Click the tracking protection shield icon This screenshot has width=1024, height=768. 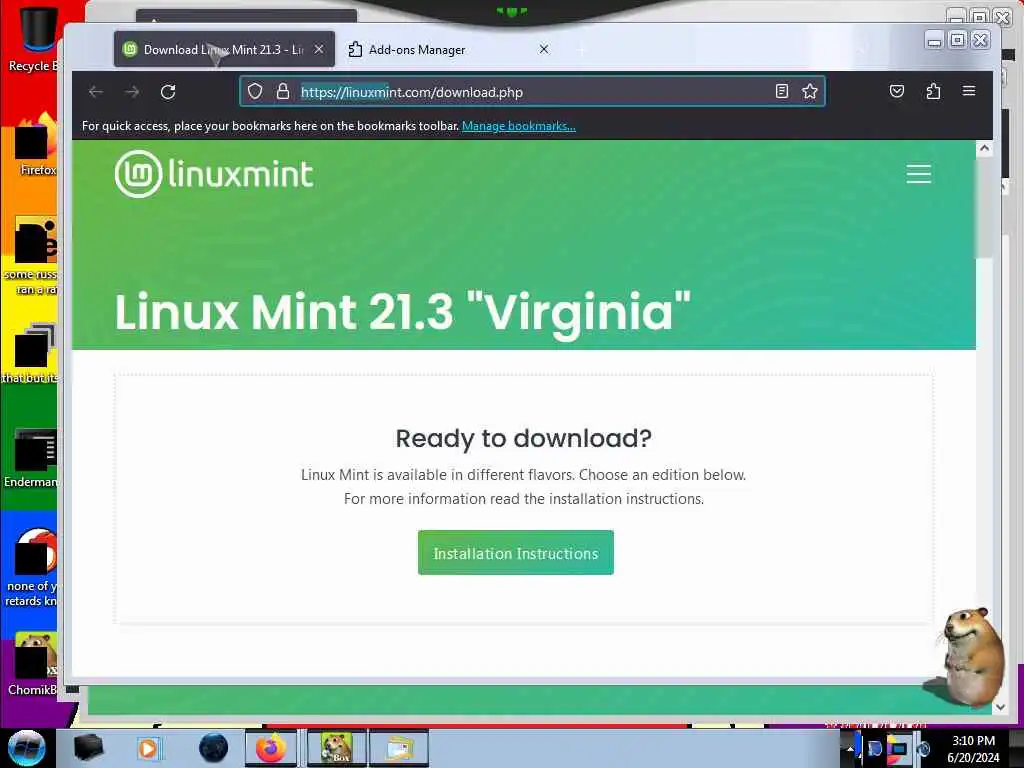coord(255,91)
